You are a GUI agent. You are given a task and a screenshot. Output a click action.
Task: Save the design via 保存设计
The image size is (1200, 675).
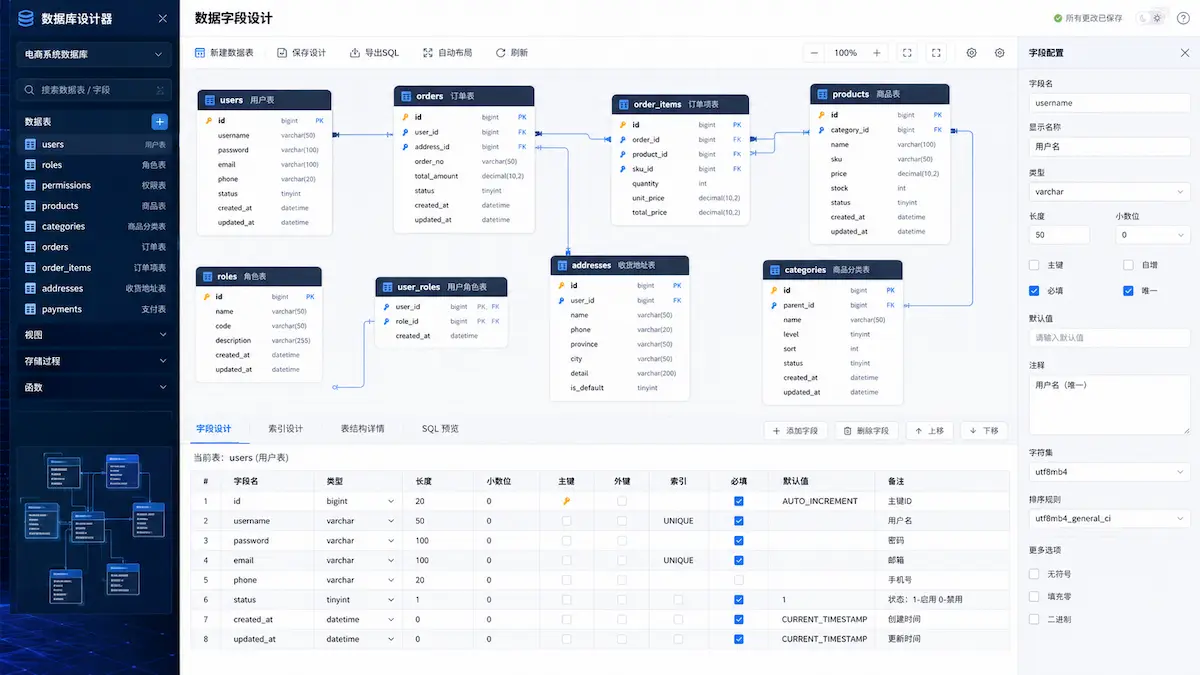pyautogui.click(x=301, y=53)
